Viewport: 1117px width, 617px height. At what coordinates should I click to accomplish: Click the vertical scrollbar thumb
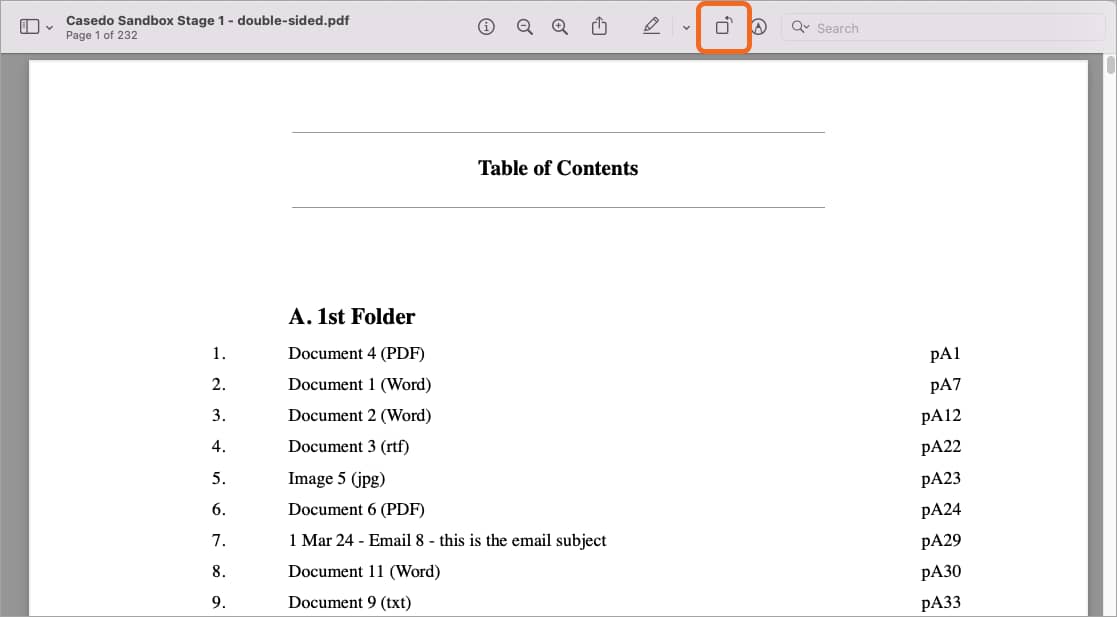pos(1111,64)
